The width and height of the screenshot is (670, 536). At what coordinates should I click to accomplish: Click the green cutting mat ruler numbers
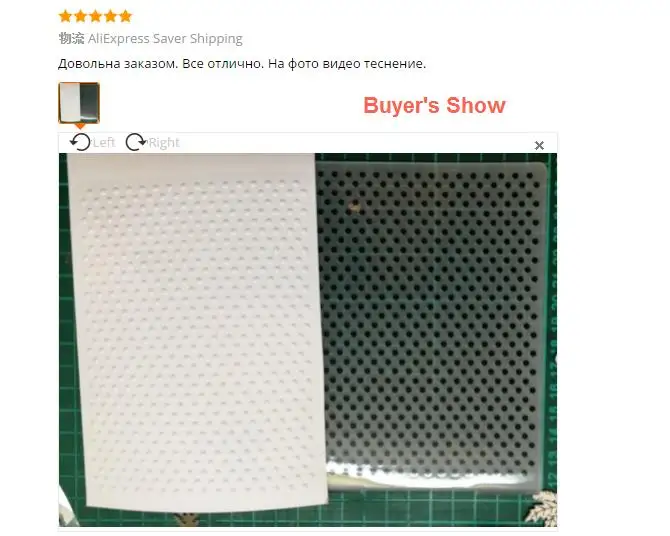(552, 333)
